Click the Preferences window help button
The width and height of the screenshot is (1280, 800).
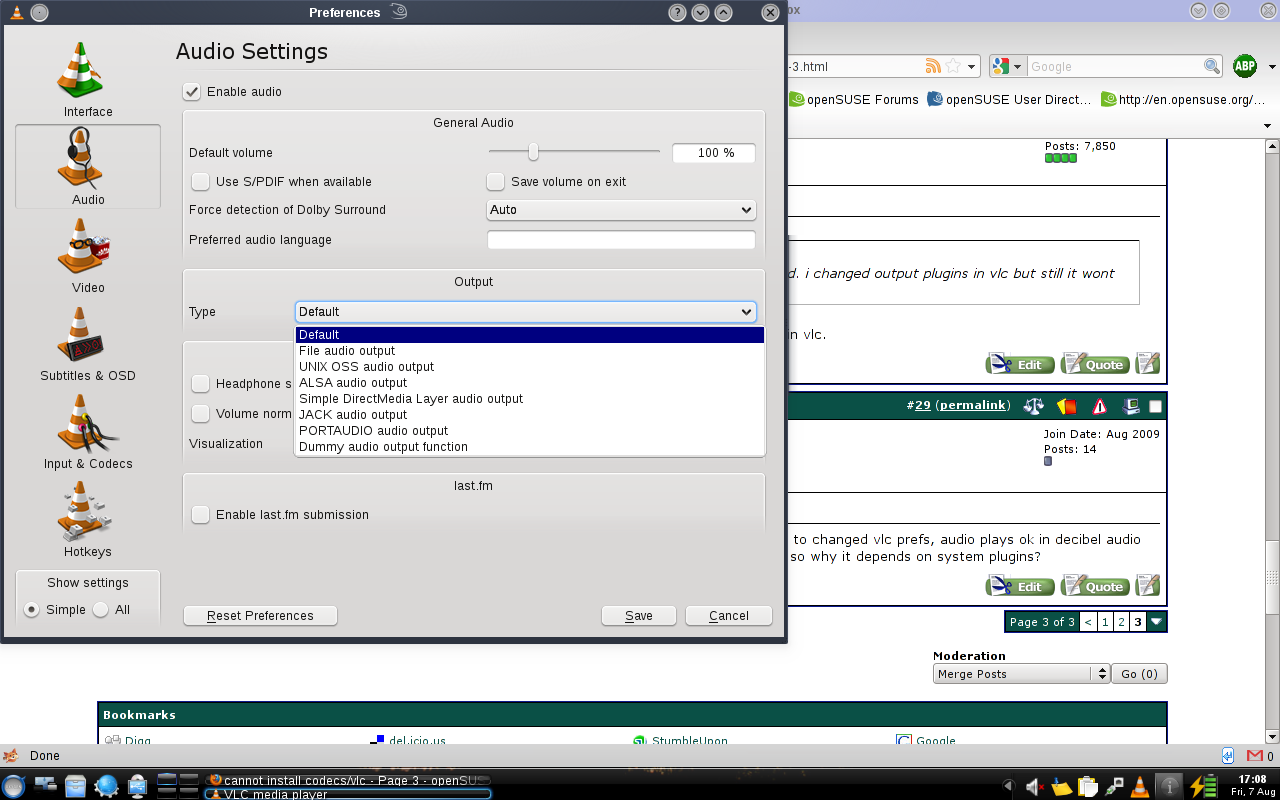click(x=677, y=12)
